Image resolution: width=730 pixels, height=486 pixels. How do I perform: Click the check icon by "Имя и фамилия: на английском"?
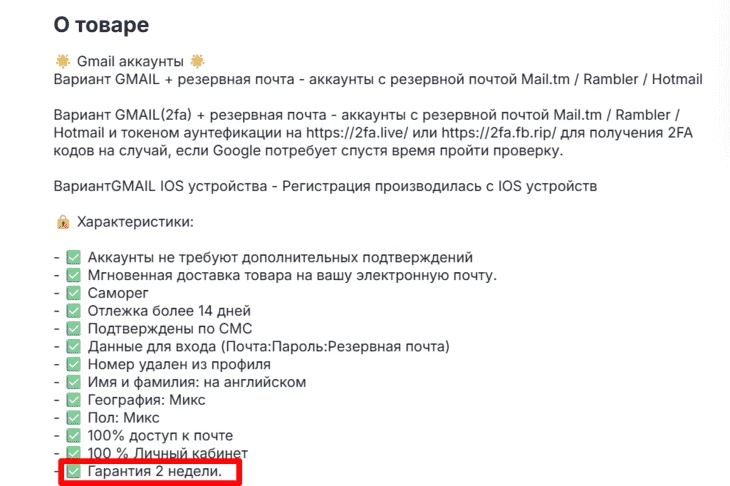click(x=73, y=382)
